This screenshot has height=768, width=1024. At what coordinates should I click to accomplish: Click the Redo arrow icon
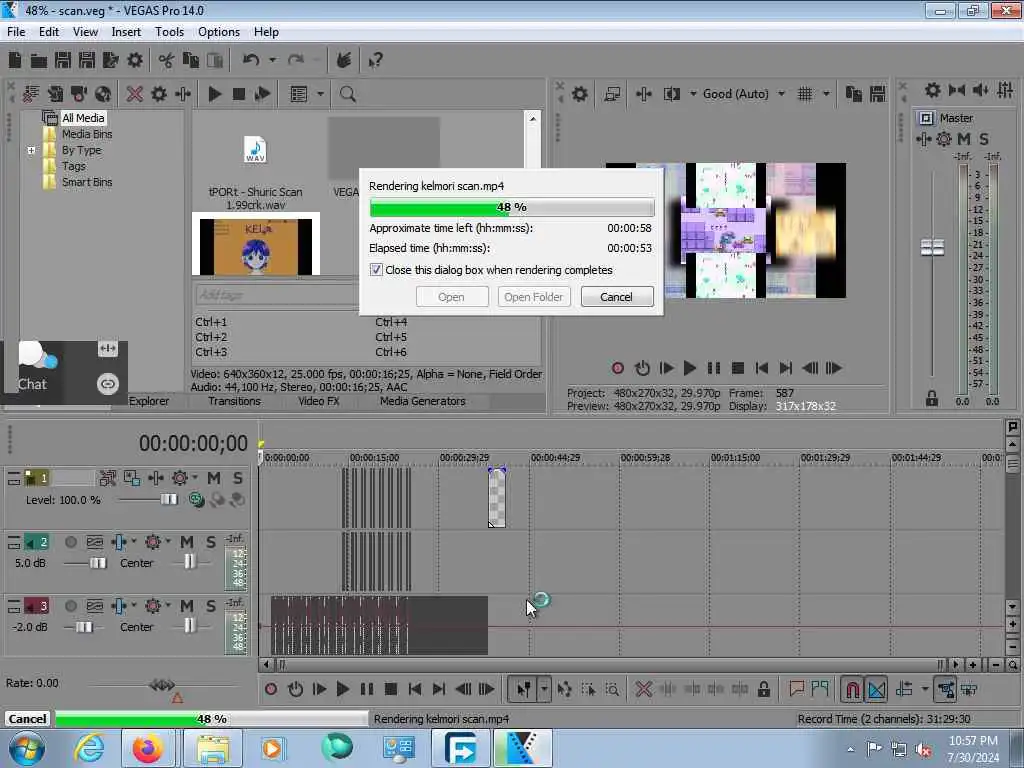(x=296, y=61)
